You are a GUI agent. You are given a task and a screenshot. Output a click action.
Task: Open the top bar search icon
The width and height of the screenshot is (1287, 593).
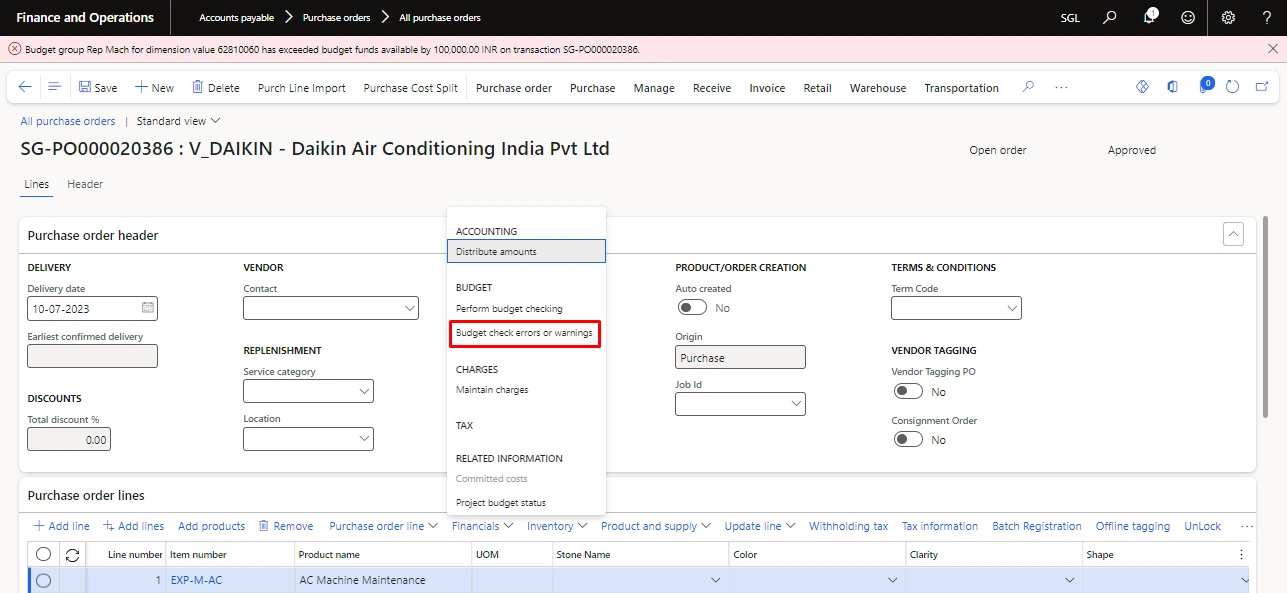(x=1109, y=18)
